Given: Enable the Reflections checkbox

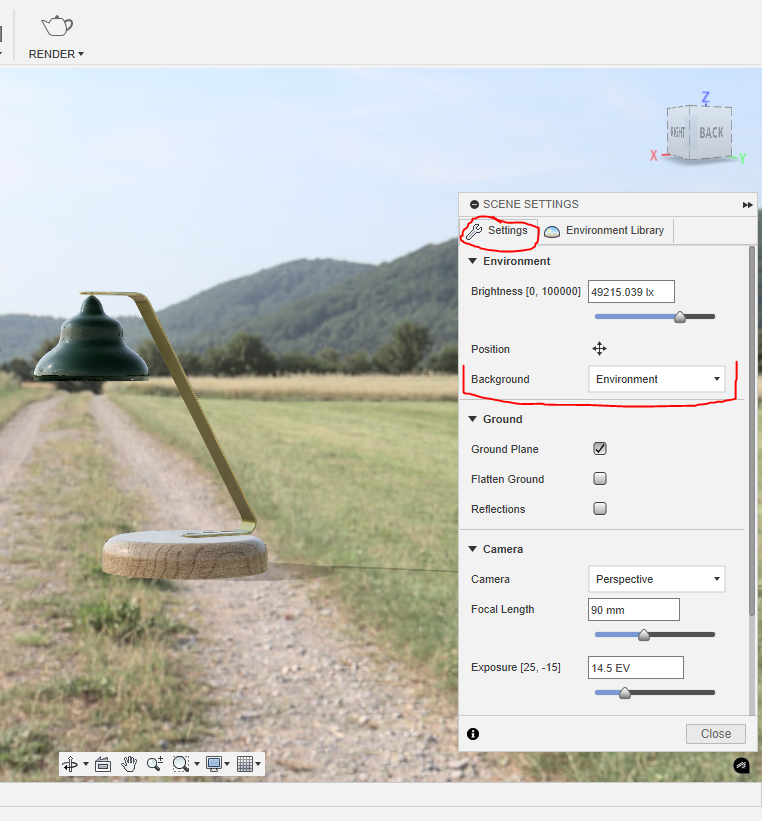Looking at the screenshot, I should (x=600, y=508).
